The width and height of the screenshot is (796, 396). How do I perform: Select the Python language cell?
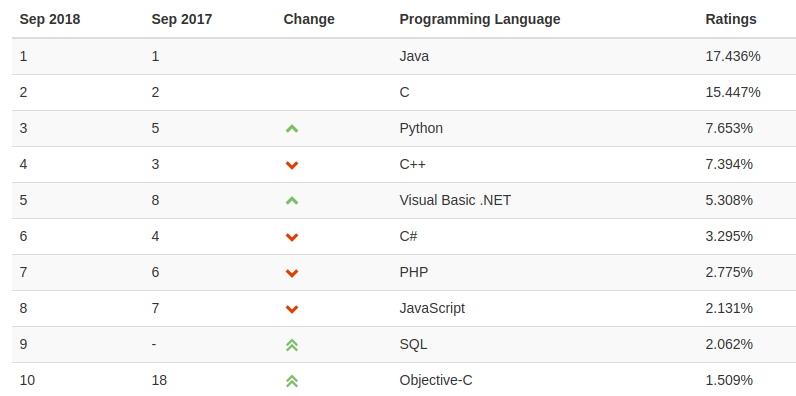421,128
